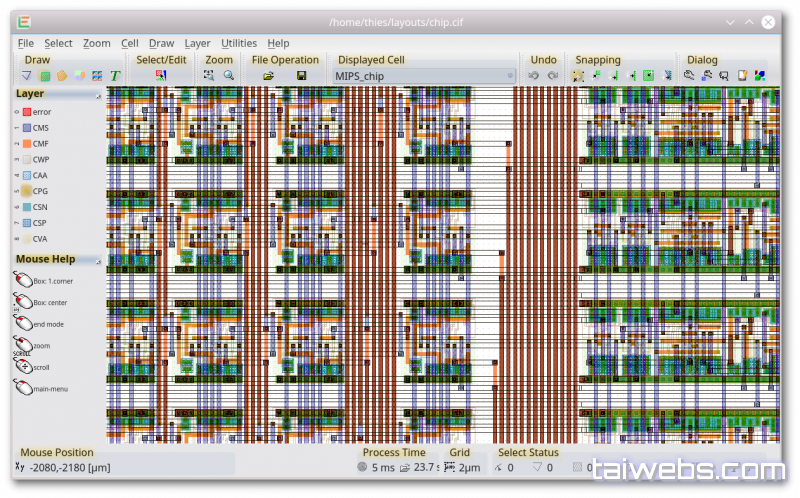Click the magnifier zoom icon
Image resolution: width=800 pixels, height=498 pixels.
(x=228, y=76)
